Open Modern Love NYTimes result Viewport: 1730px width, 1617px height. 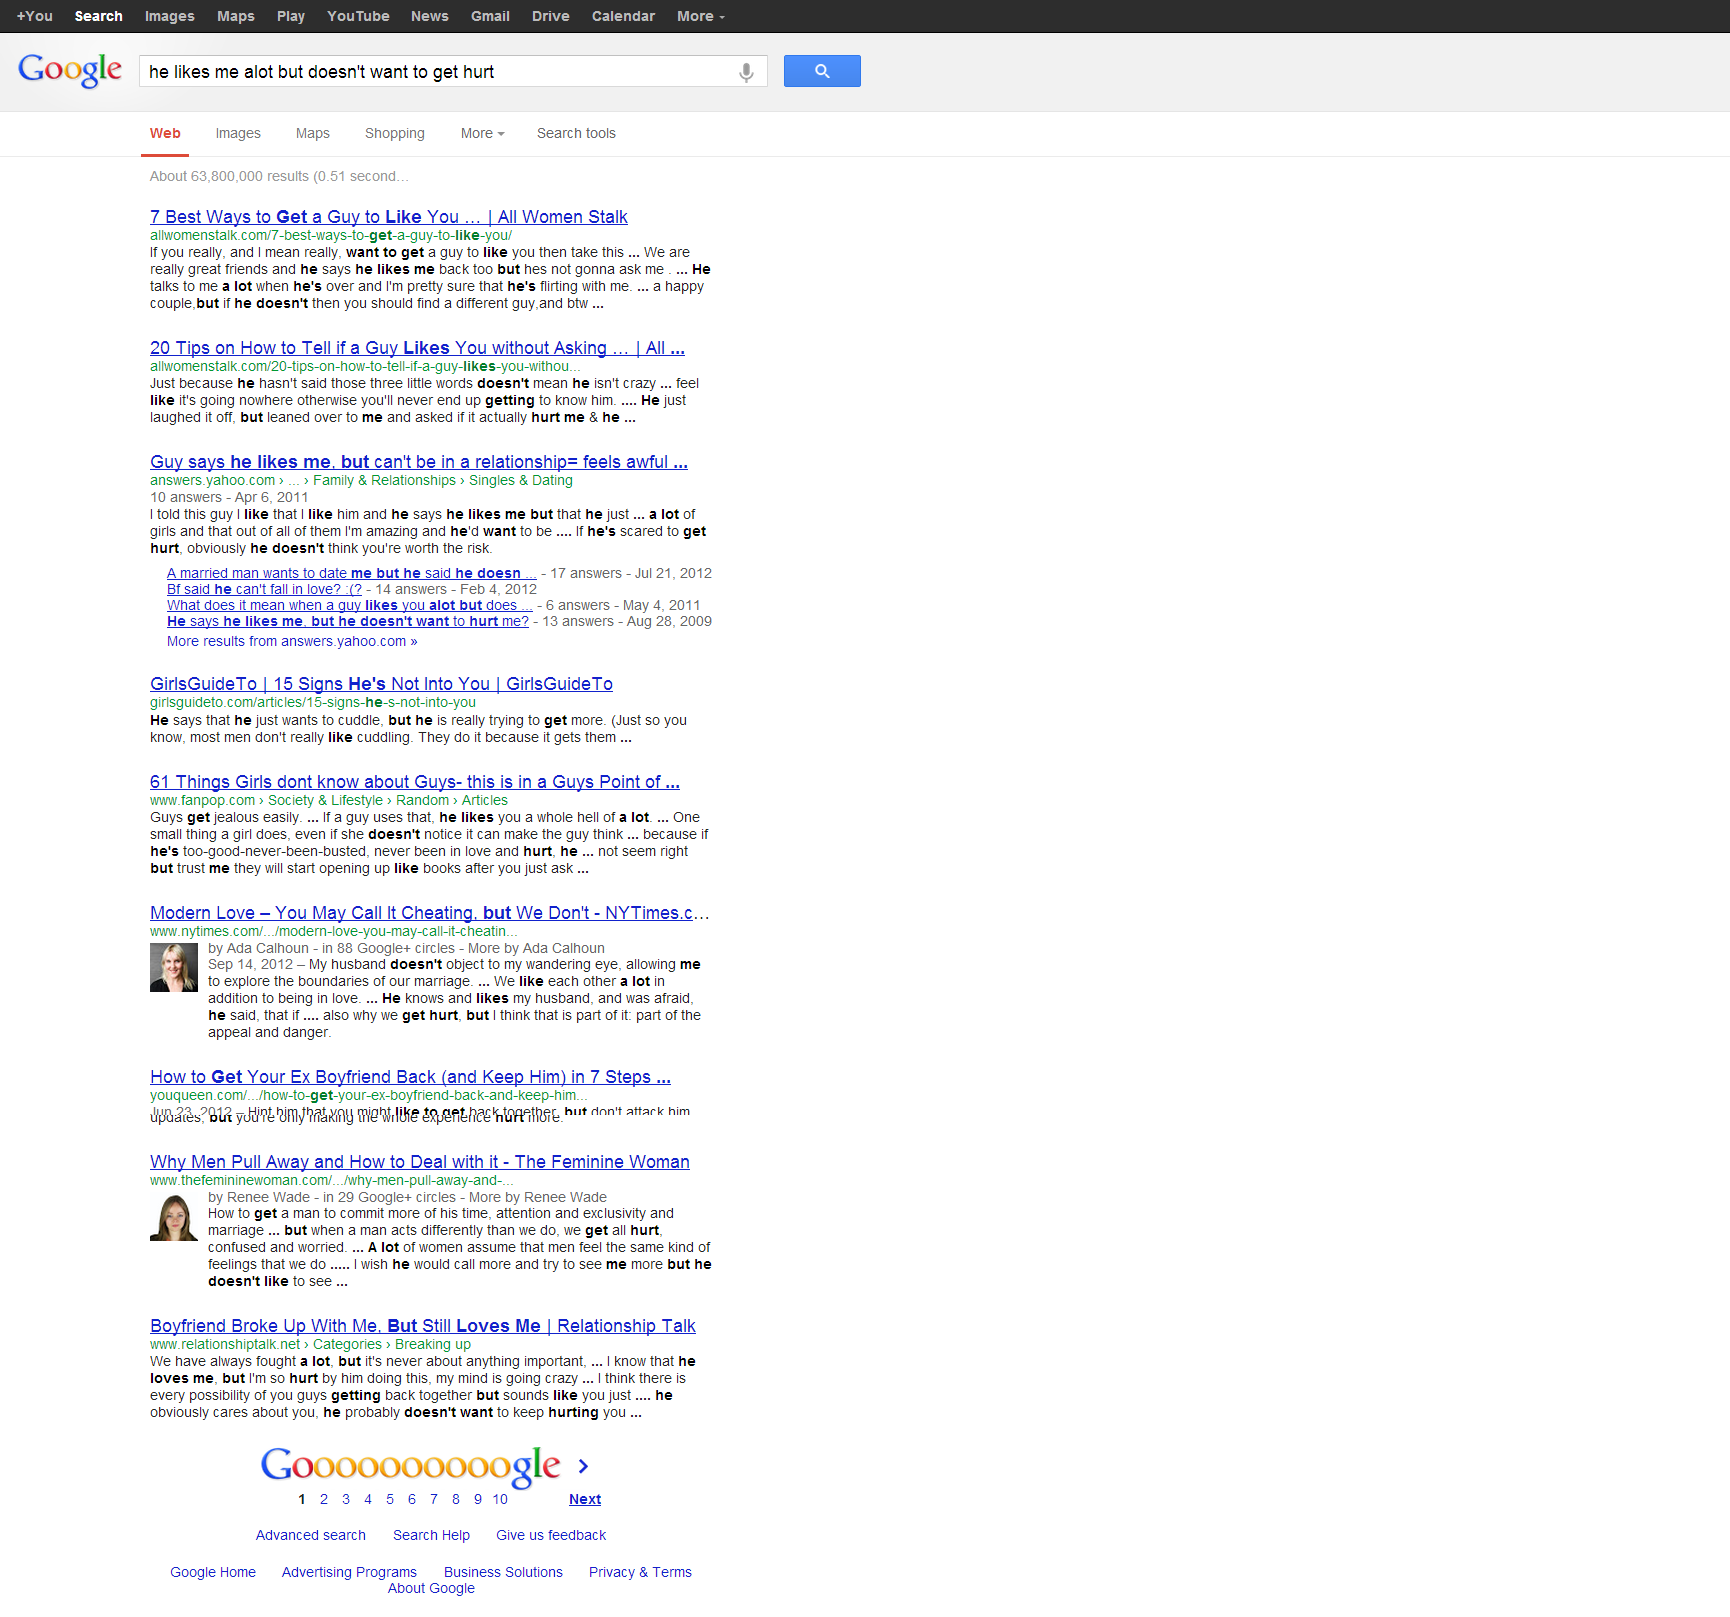(x=430, y=913)
